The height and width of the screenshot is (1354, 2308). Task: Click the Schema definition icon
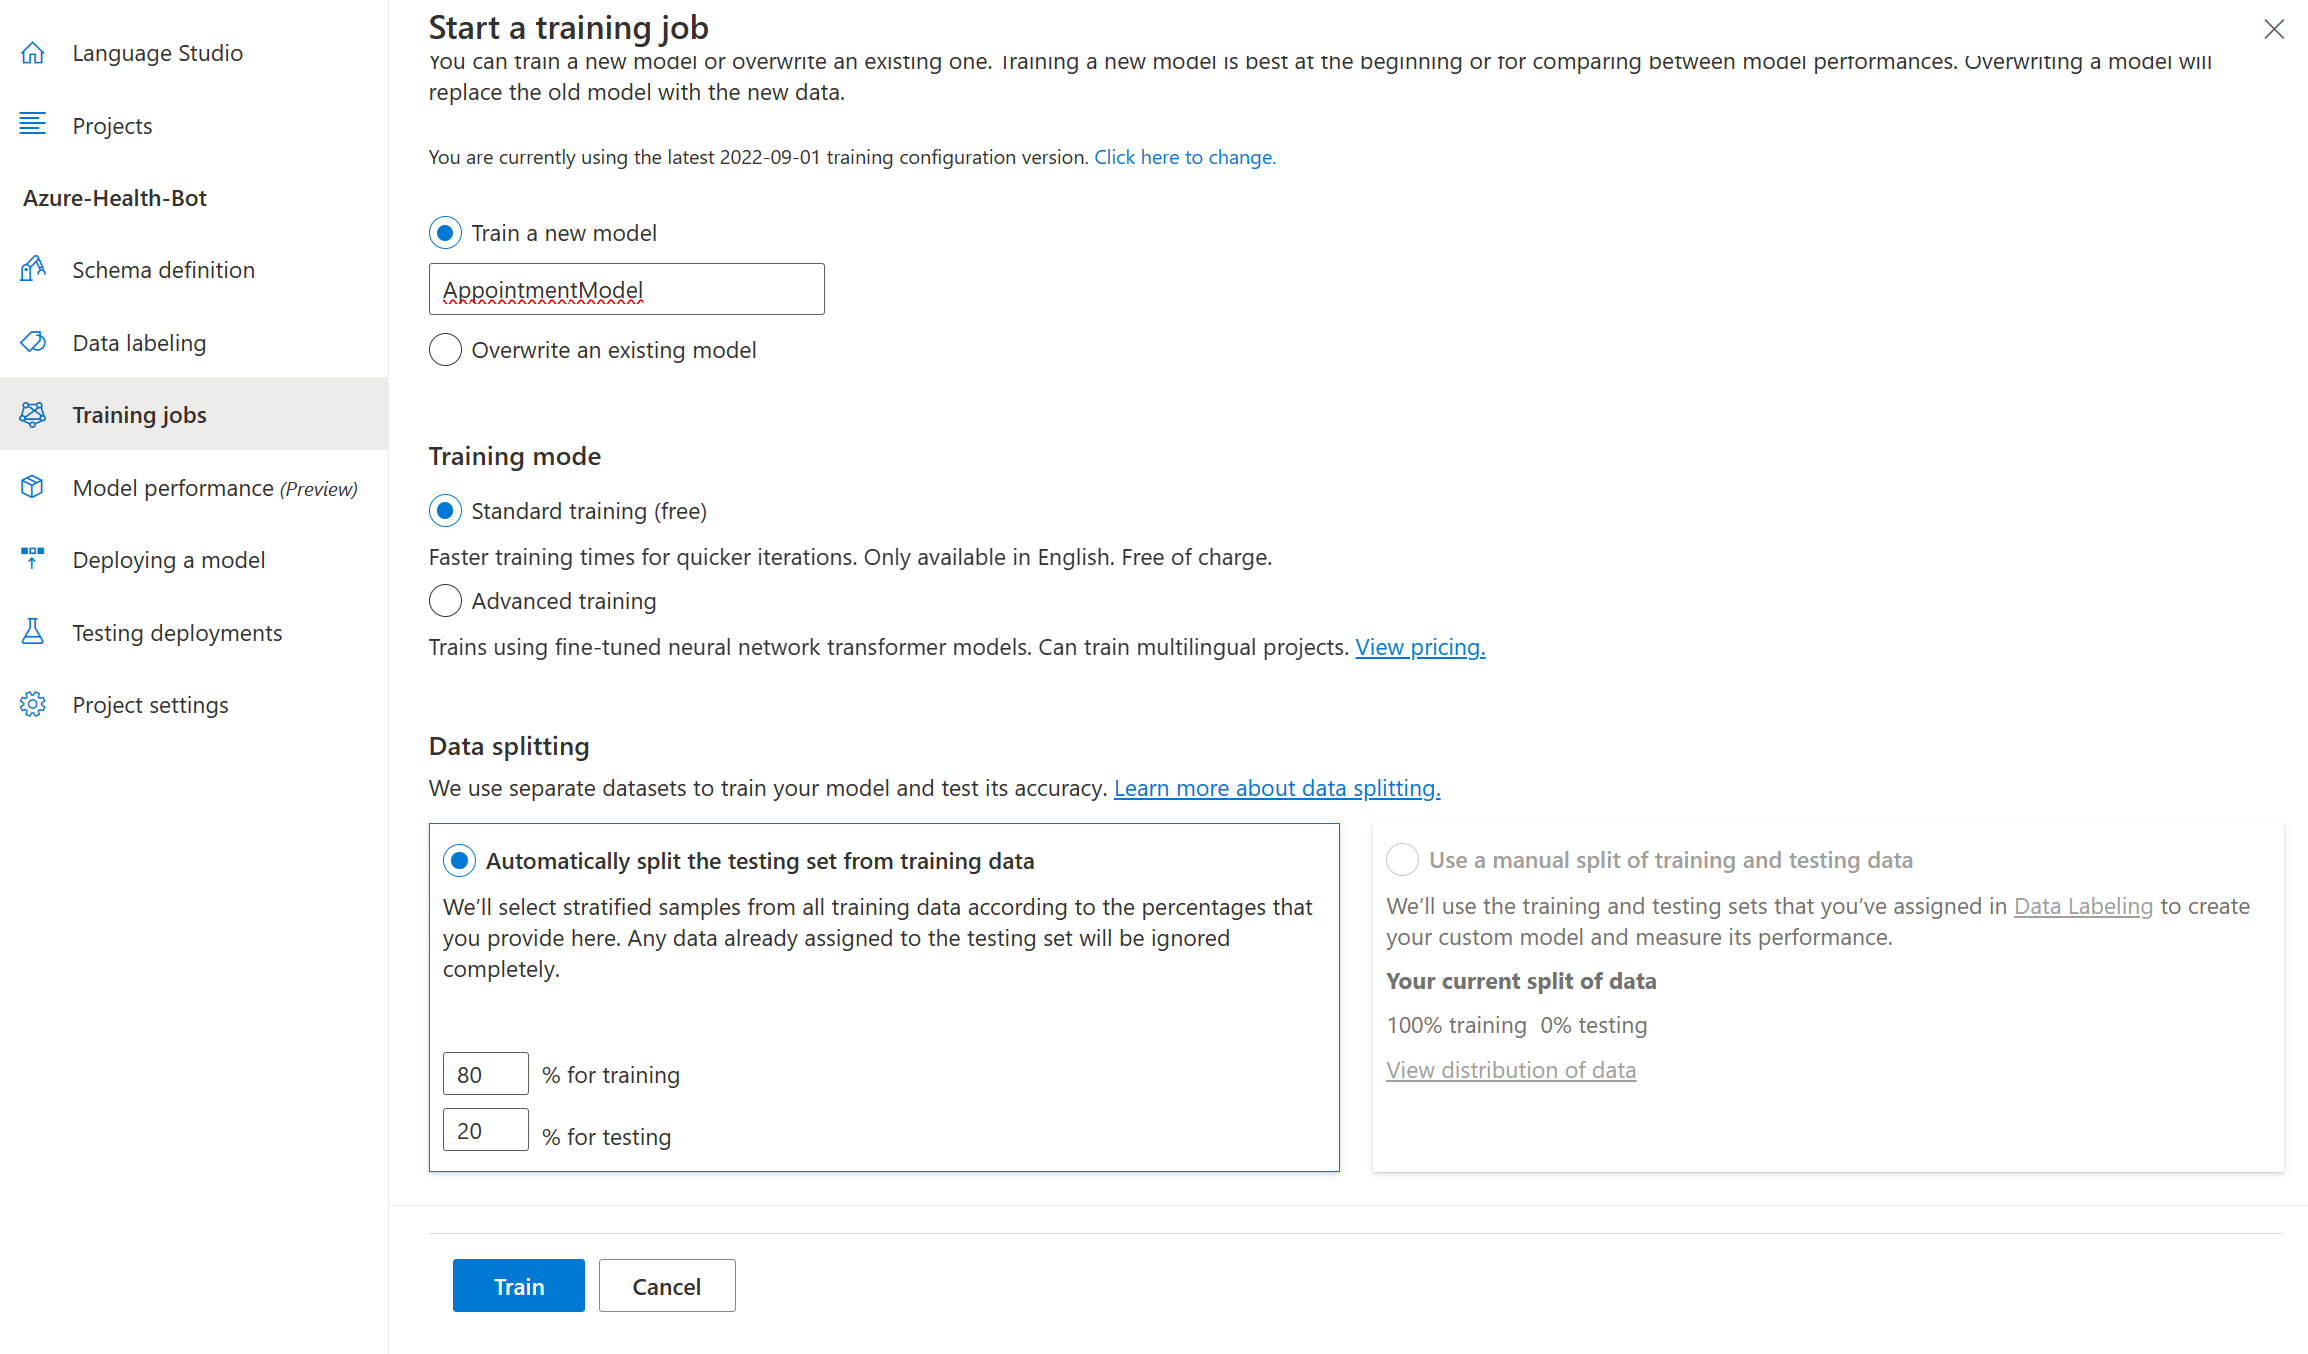(x=33, y=269)
